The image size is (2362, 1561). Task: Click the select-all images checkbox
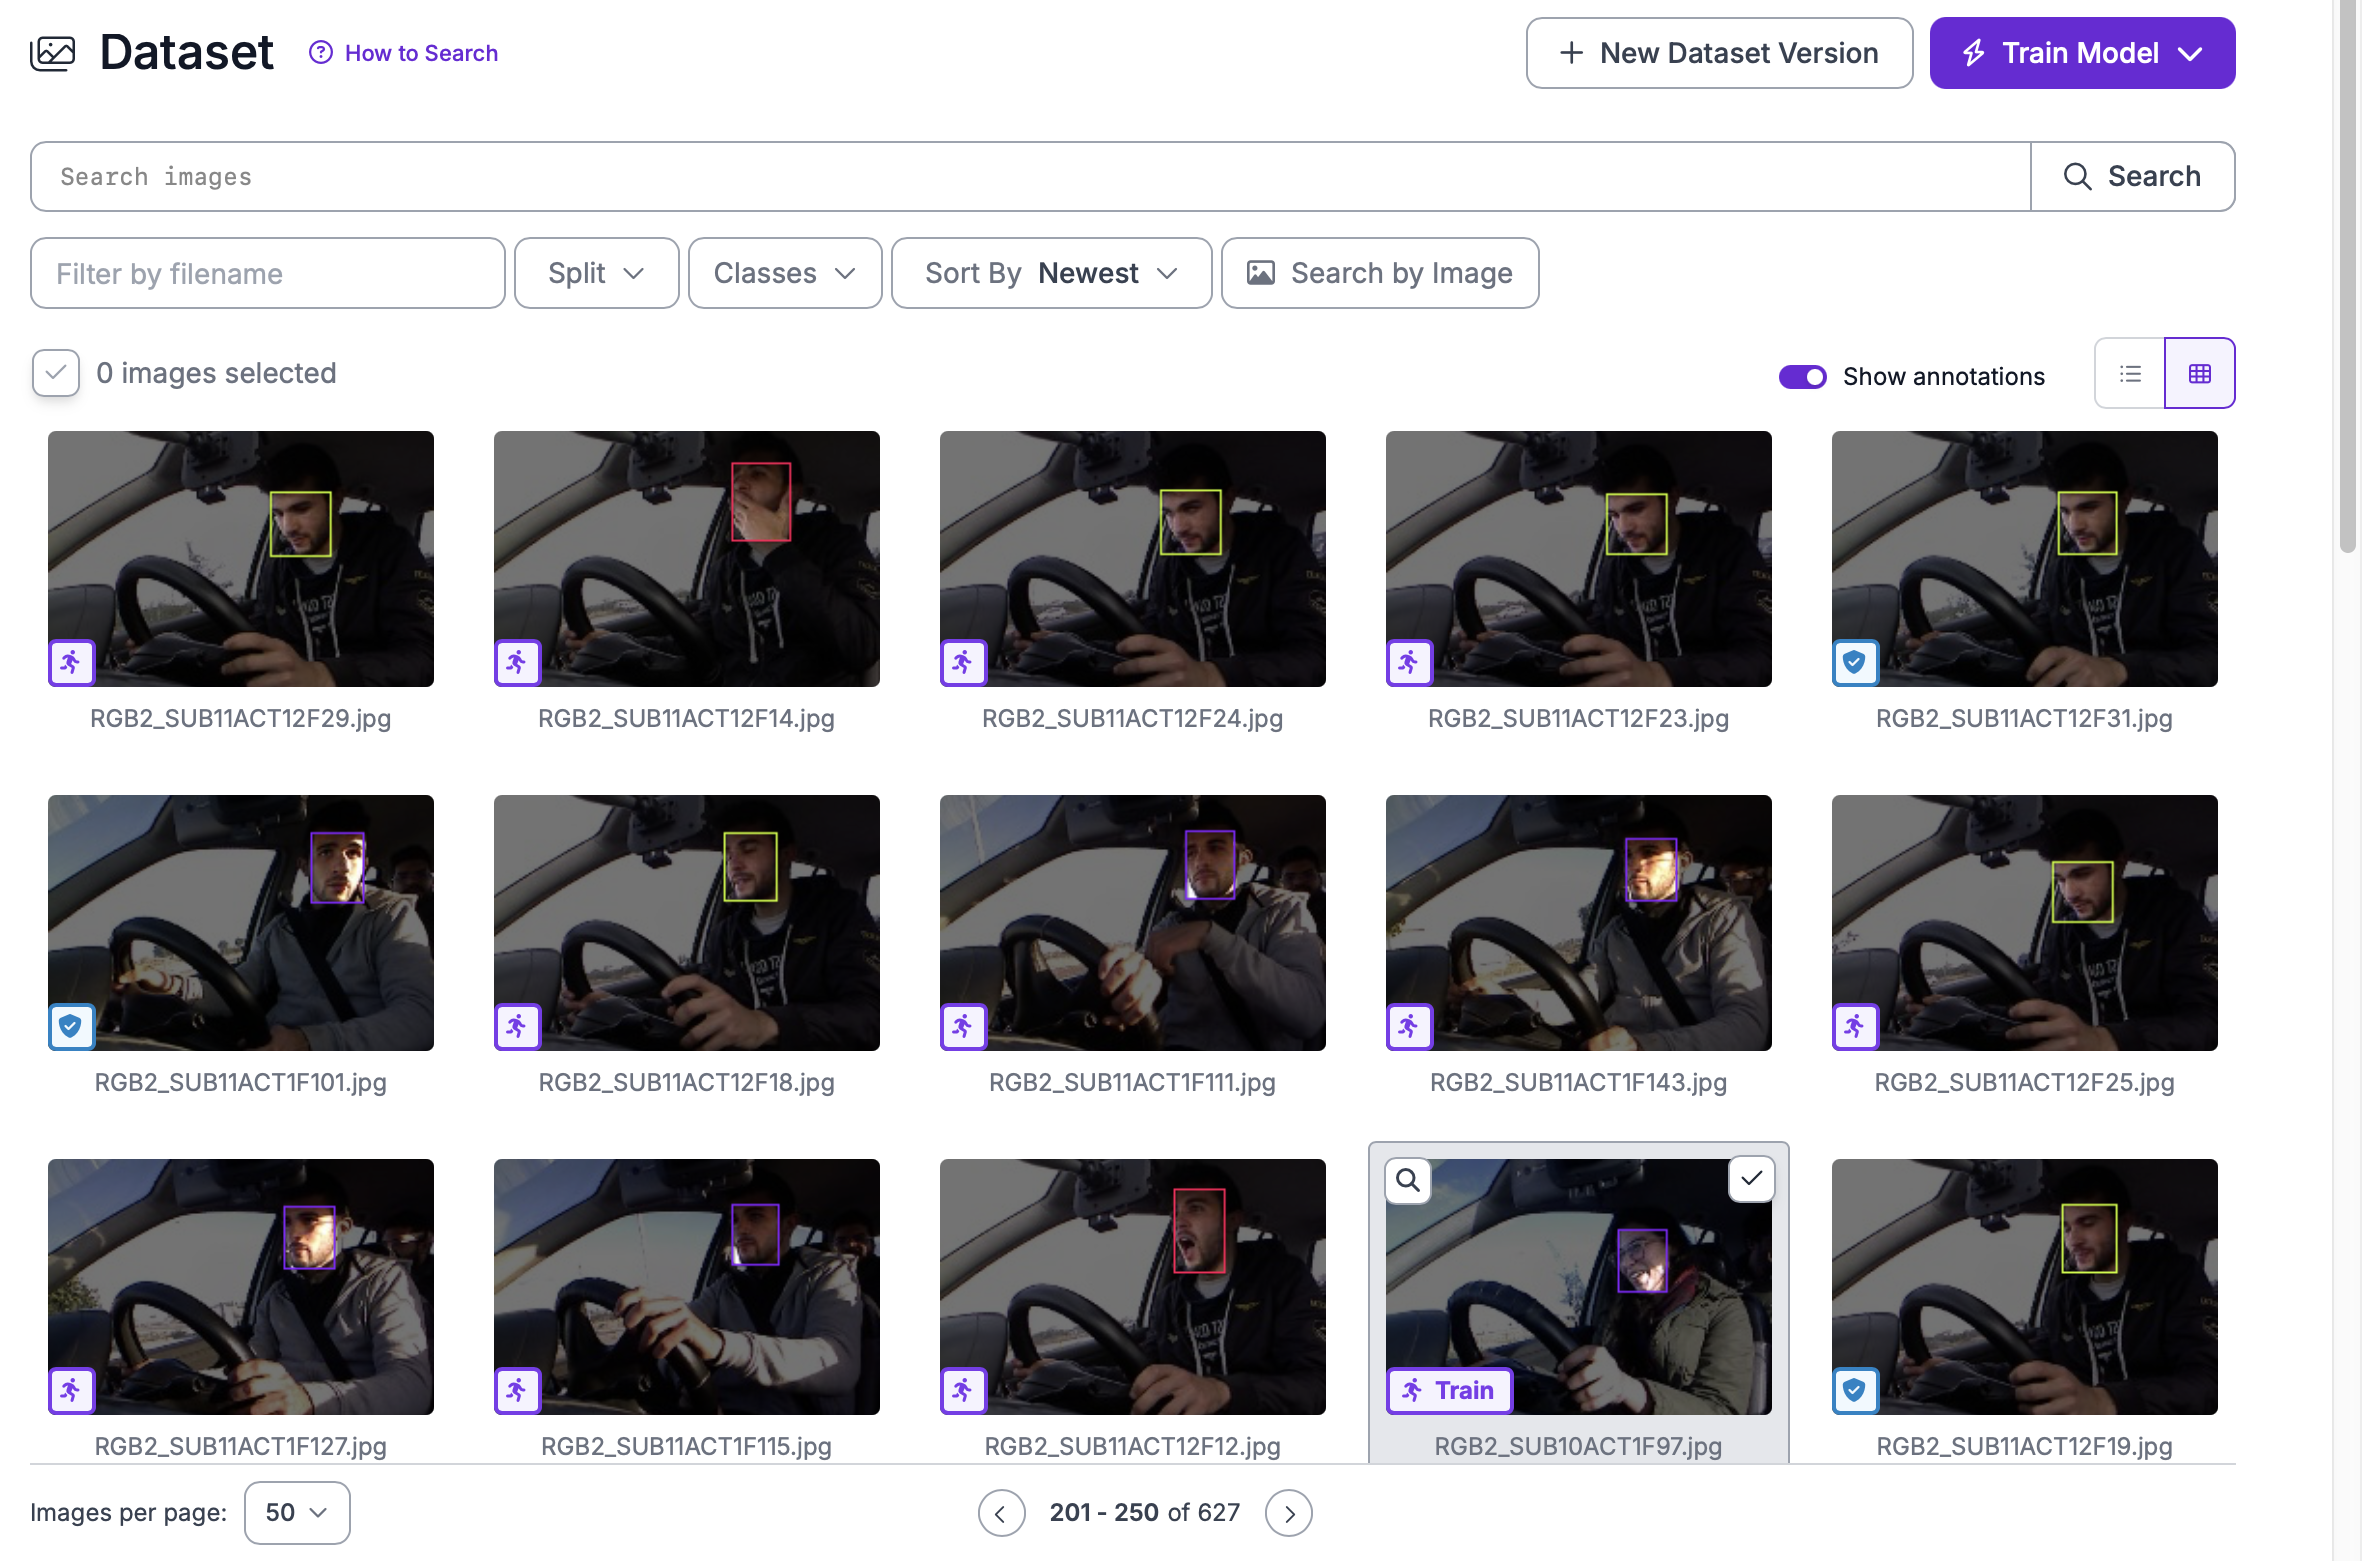(54, 372)
